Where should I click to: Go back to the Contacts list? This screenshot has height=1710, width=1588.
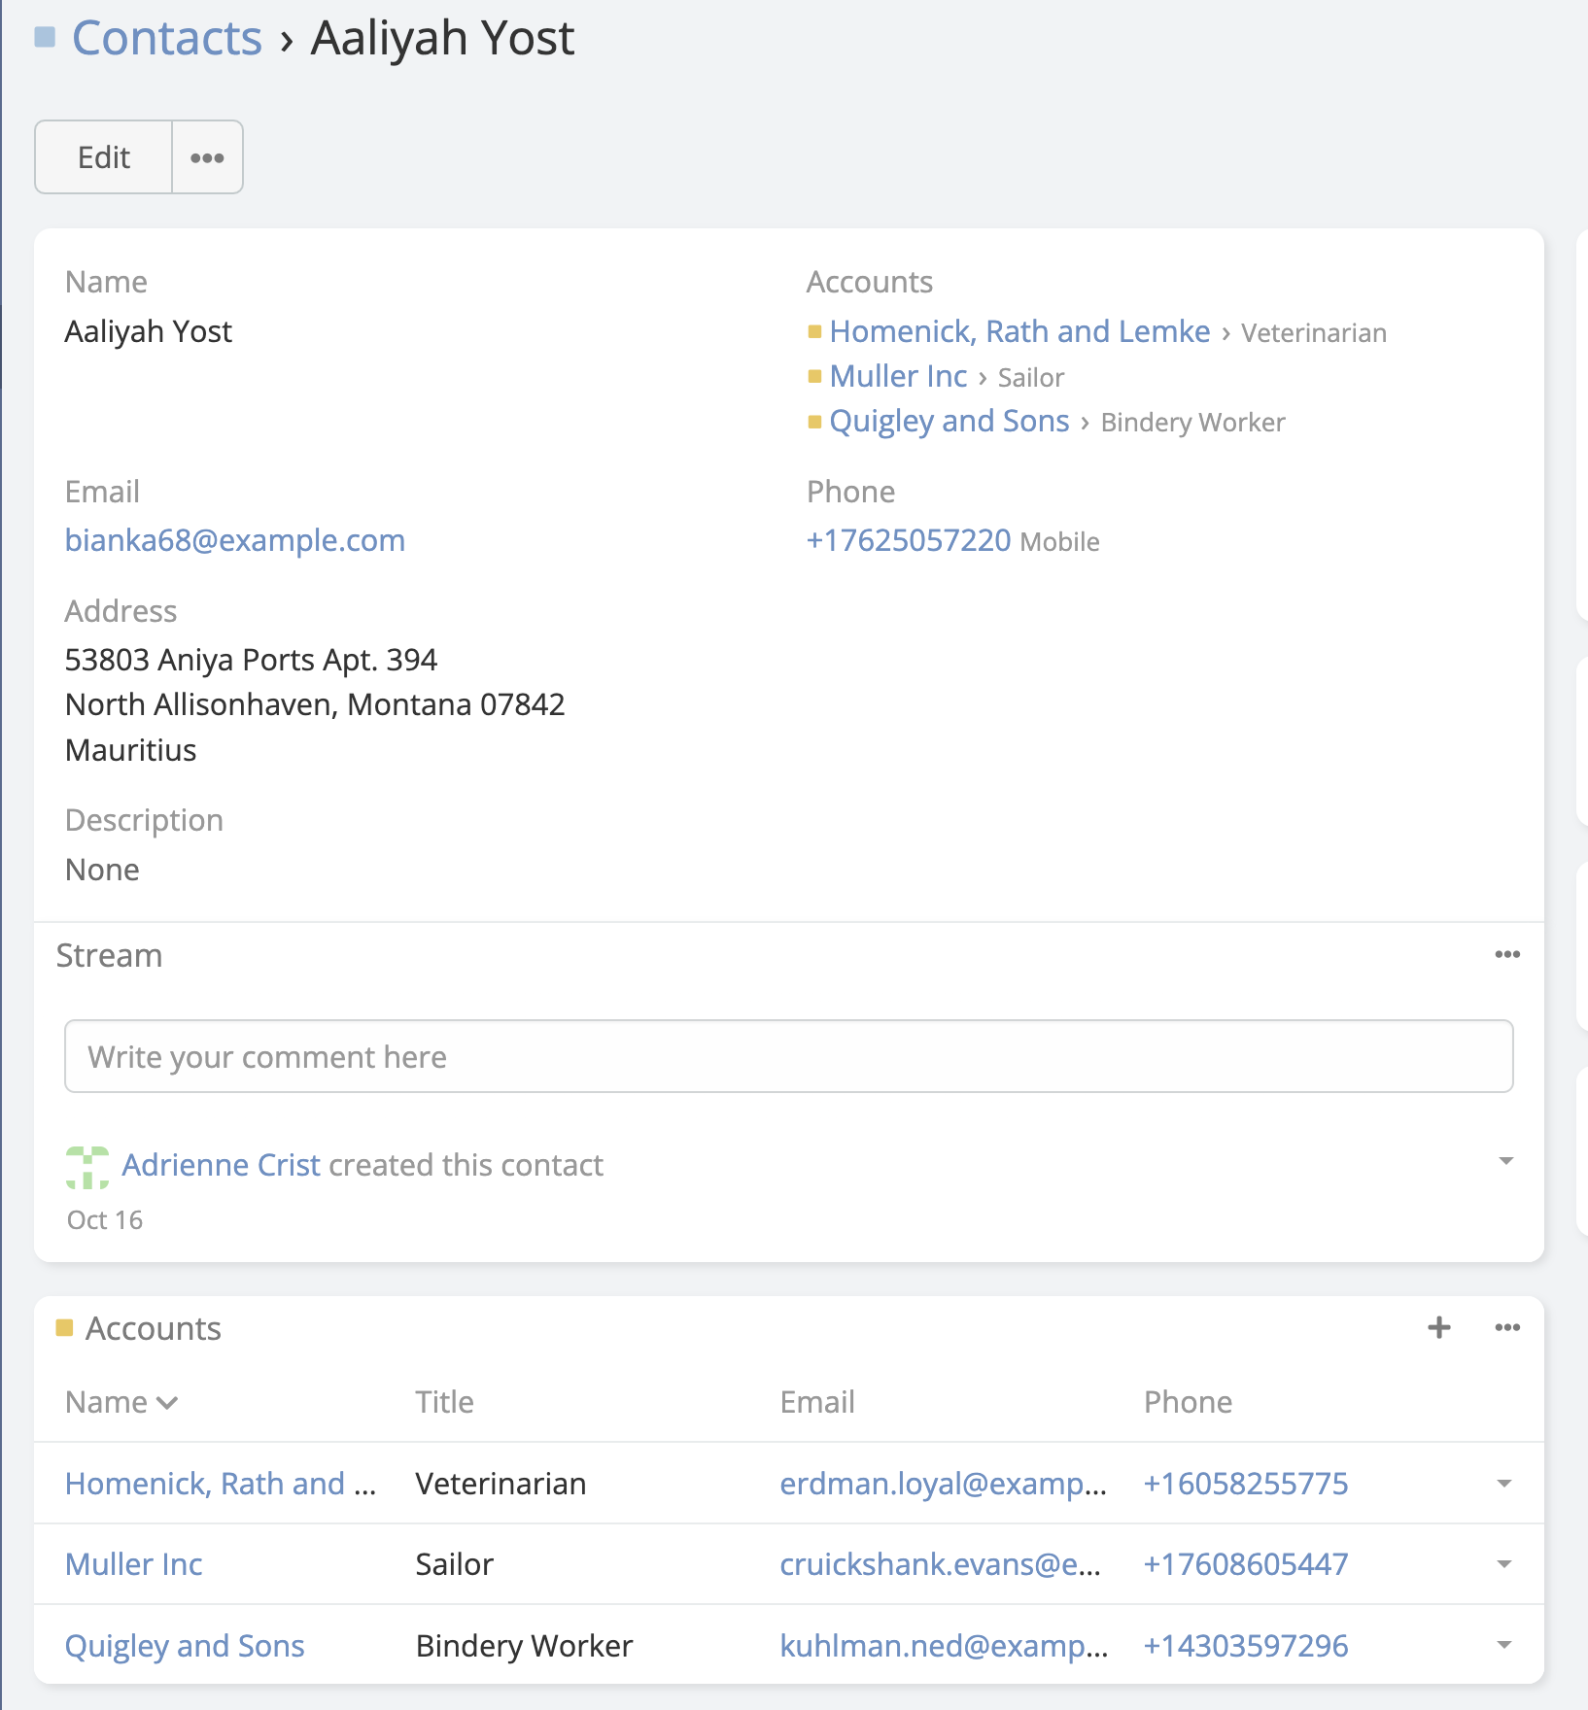(x=166, y=39)
